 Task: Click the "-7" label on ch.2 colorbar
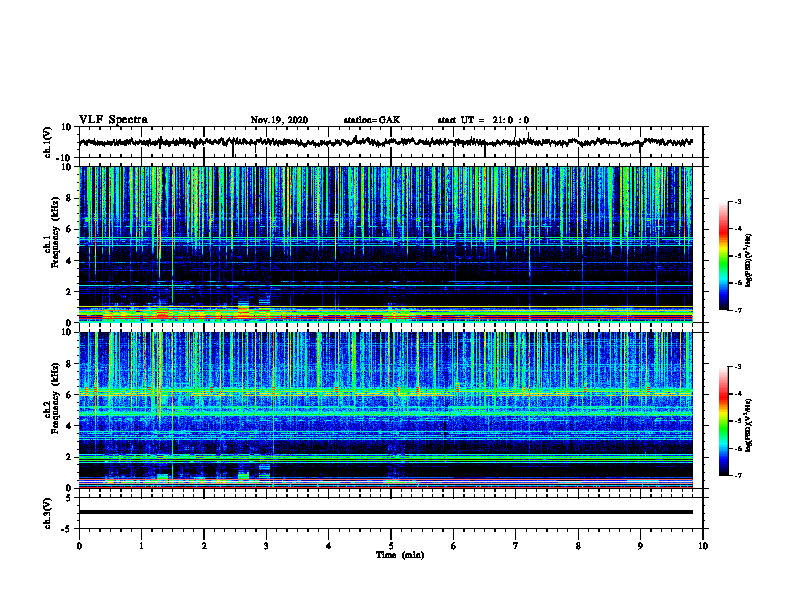point(737,476)
